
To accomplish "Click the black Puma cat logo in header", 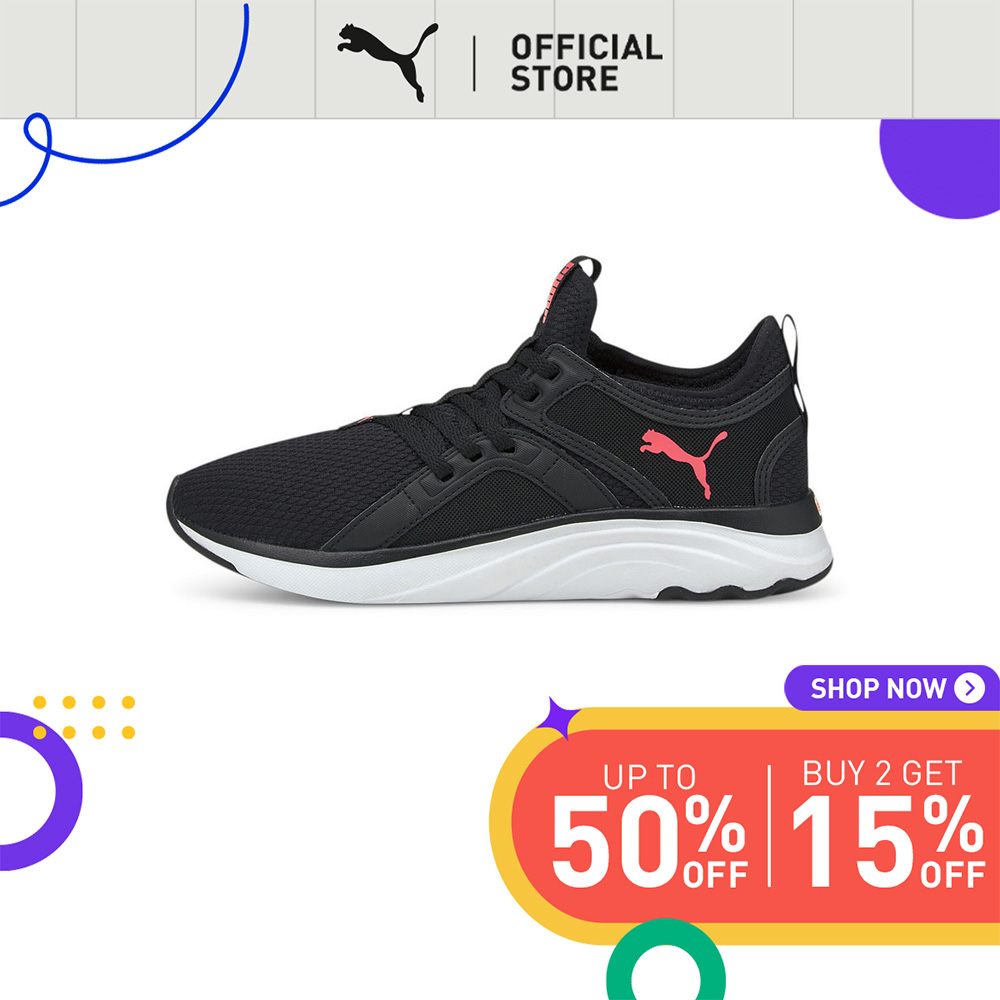I will tap(388, 62).
